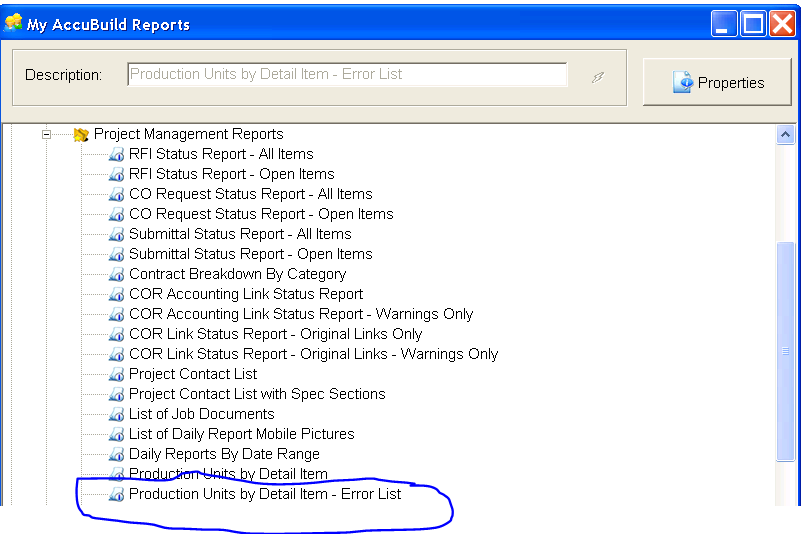Click the icon for Submittal Status Report - All Items
This screenshot has width=801, height=534.
116,234
